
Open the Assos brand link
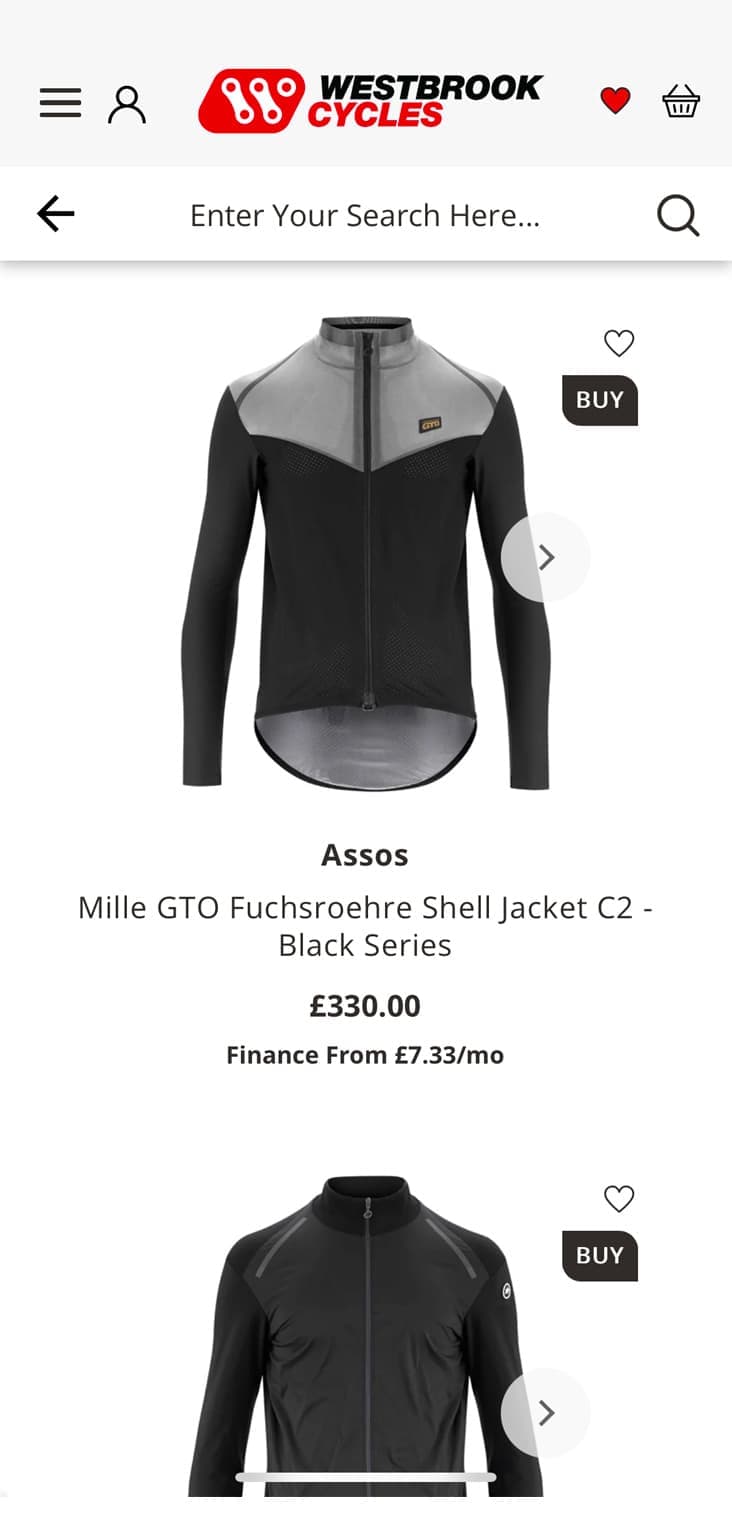point(365,855)
